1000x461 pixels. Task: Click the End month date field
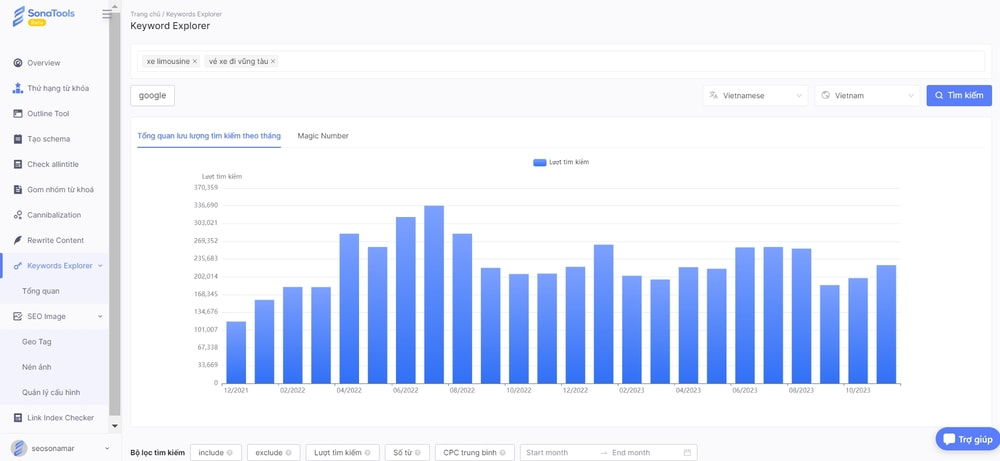point(644,453)
